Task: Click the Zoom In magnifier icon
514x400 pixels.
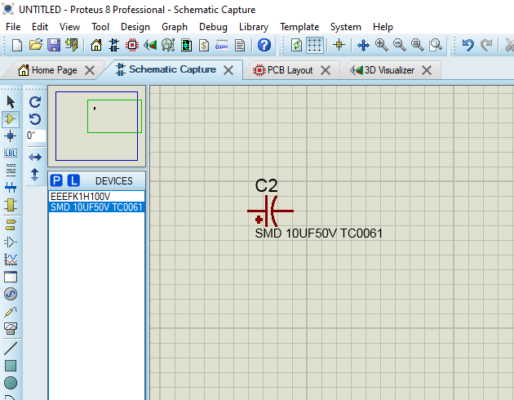Action: pyautogui.click(x=381, y=45)
